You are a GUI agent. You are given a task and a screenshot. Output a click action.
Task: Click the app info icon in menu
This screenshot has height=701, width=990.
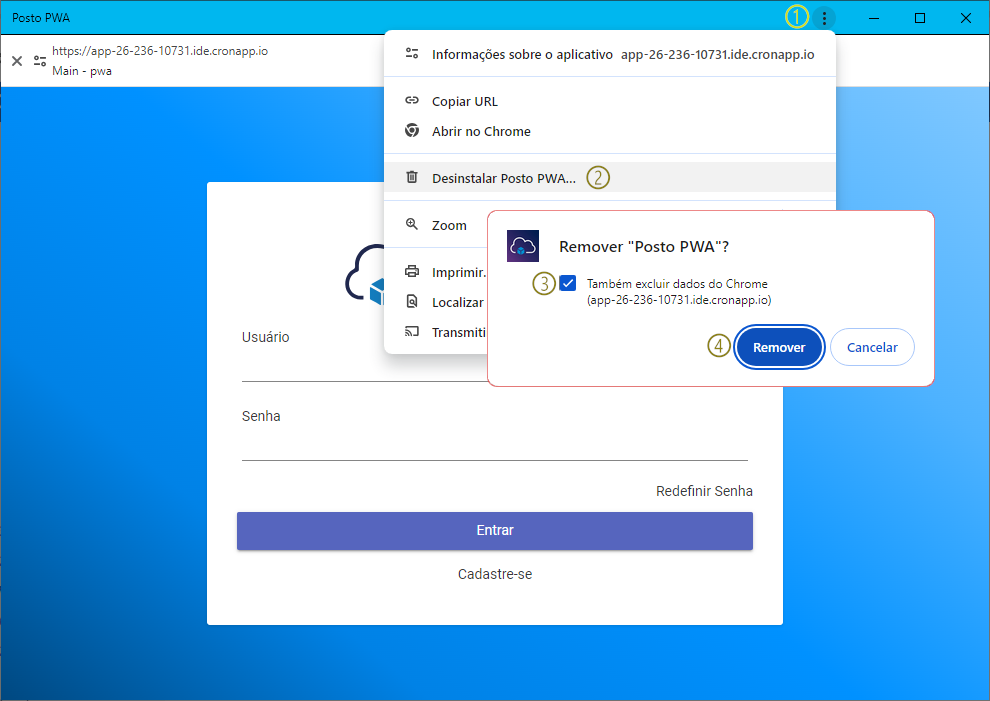click(x=412, y=54)
